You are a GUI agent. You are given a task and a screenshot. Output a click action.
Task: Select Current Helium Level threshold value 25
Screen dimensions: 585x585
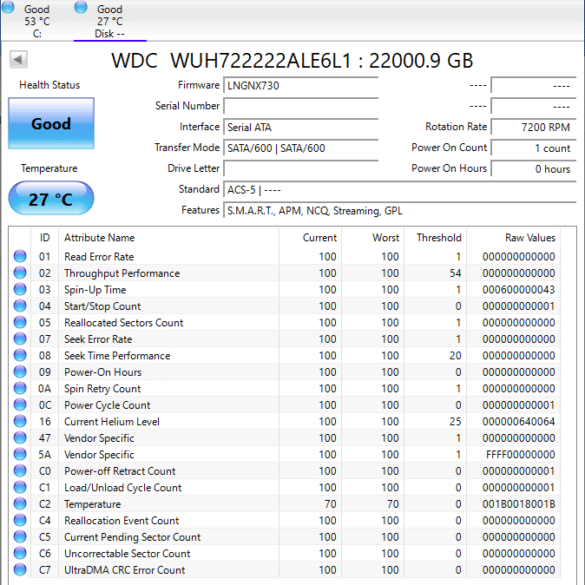tap(455, 422)
